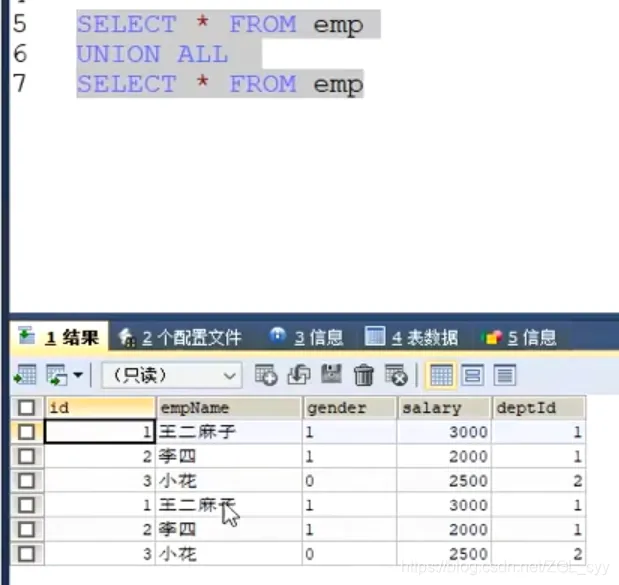This screenshot has height=585, width=619.
Task: Click the delete row trash icon
Action: tap(364, 375)
